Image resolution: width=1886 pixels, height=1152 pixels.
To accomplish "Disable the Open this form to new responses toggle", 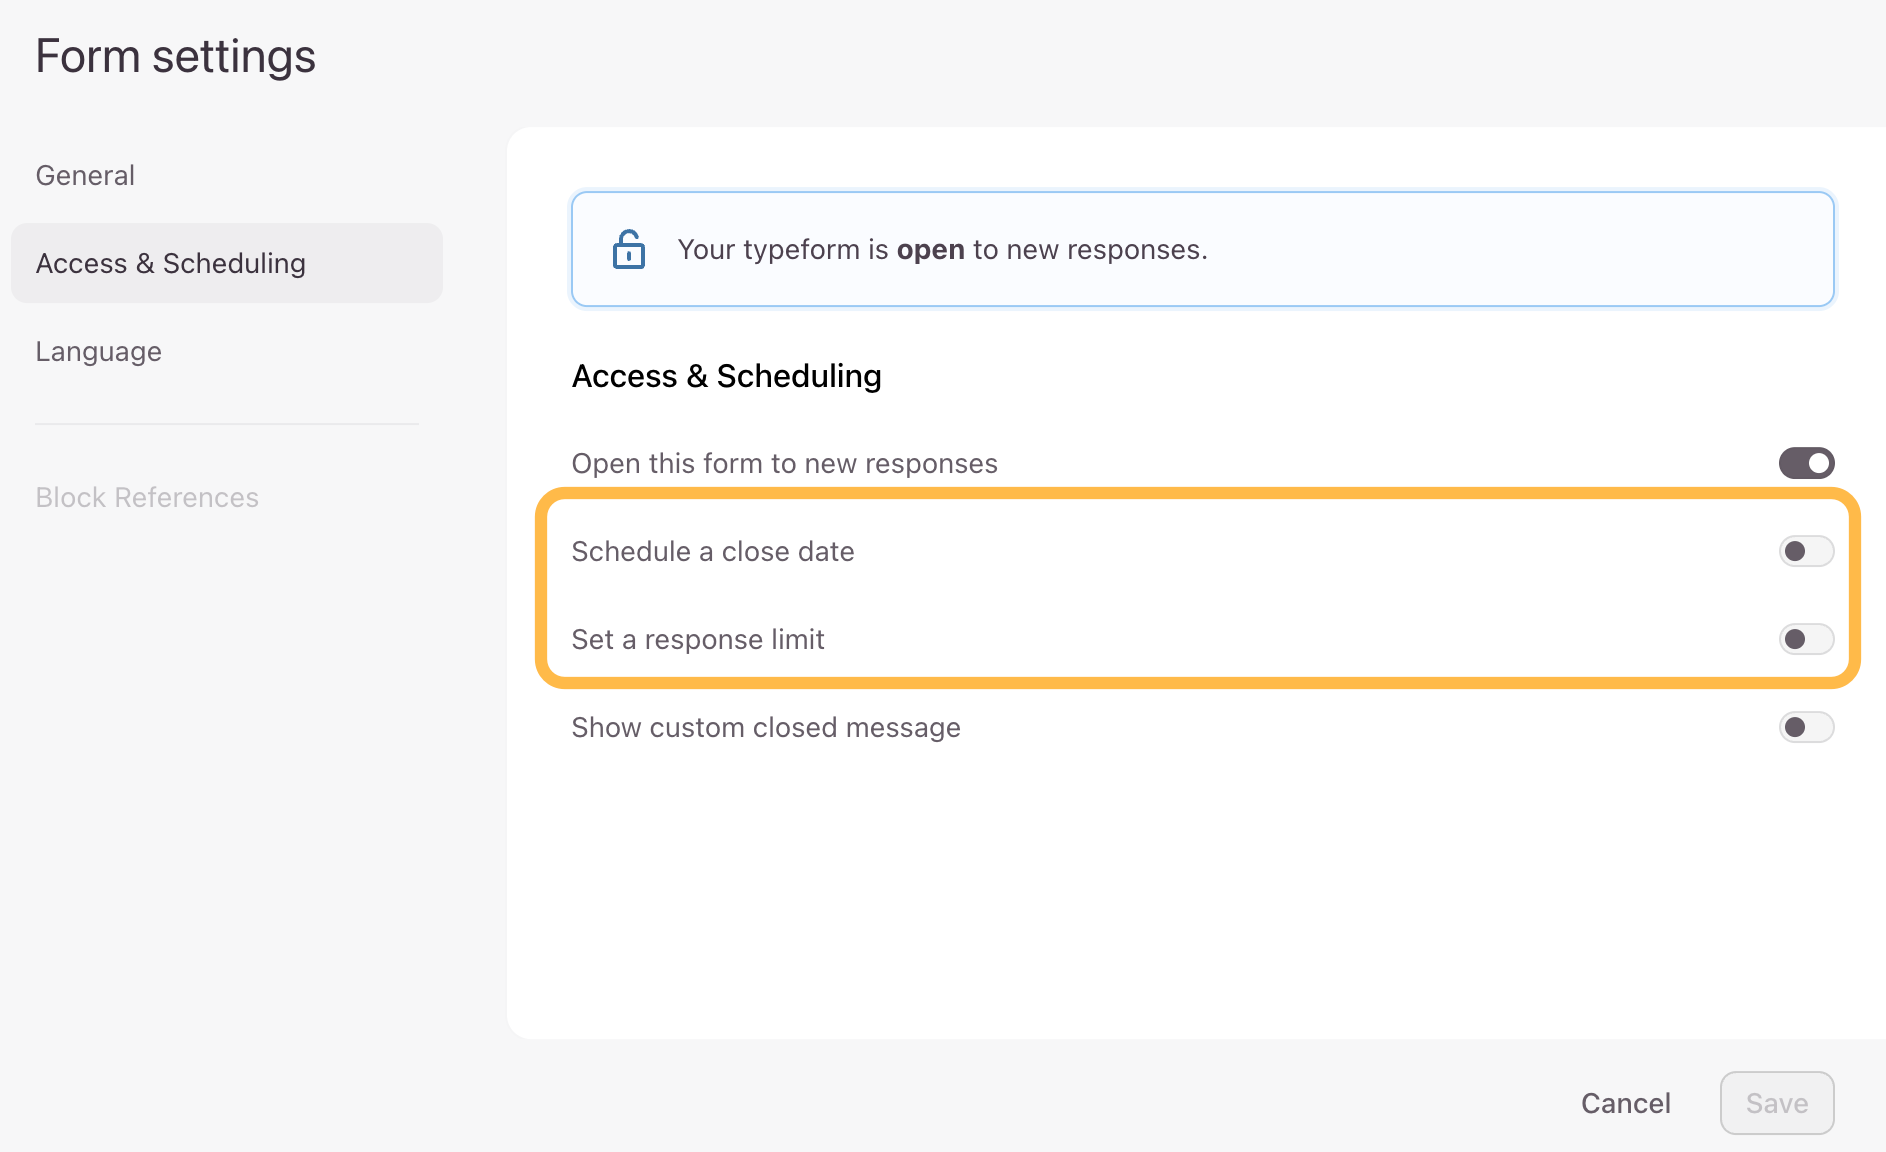I will [1805, 464].
